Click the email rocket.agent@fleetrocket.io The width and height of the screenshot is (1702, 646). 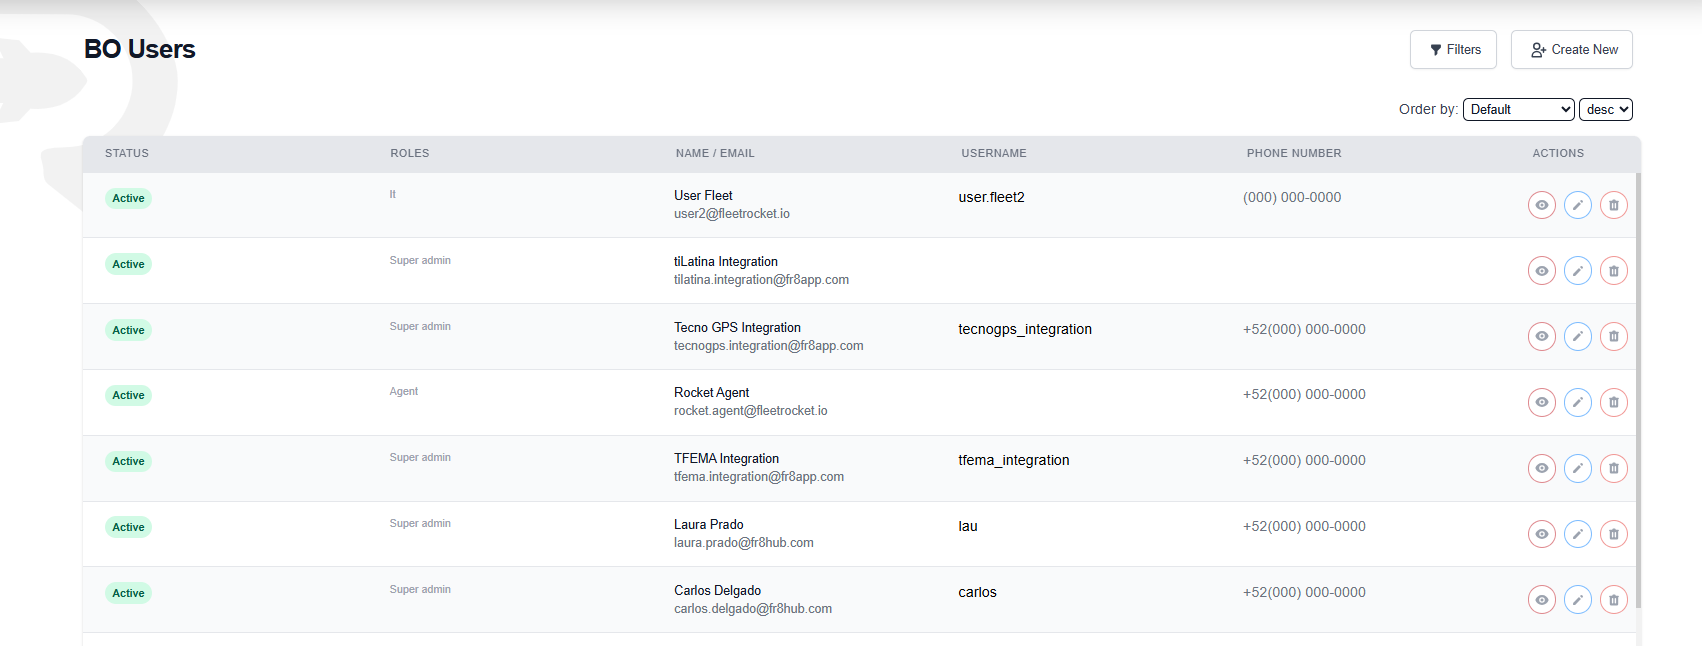click(751, 411)
